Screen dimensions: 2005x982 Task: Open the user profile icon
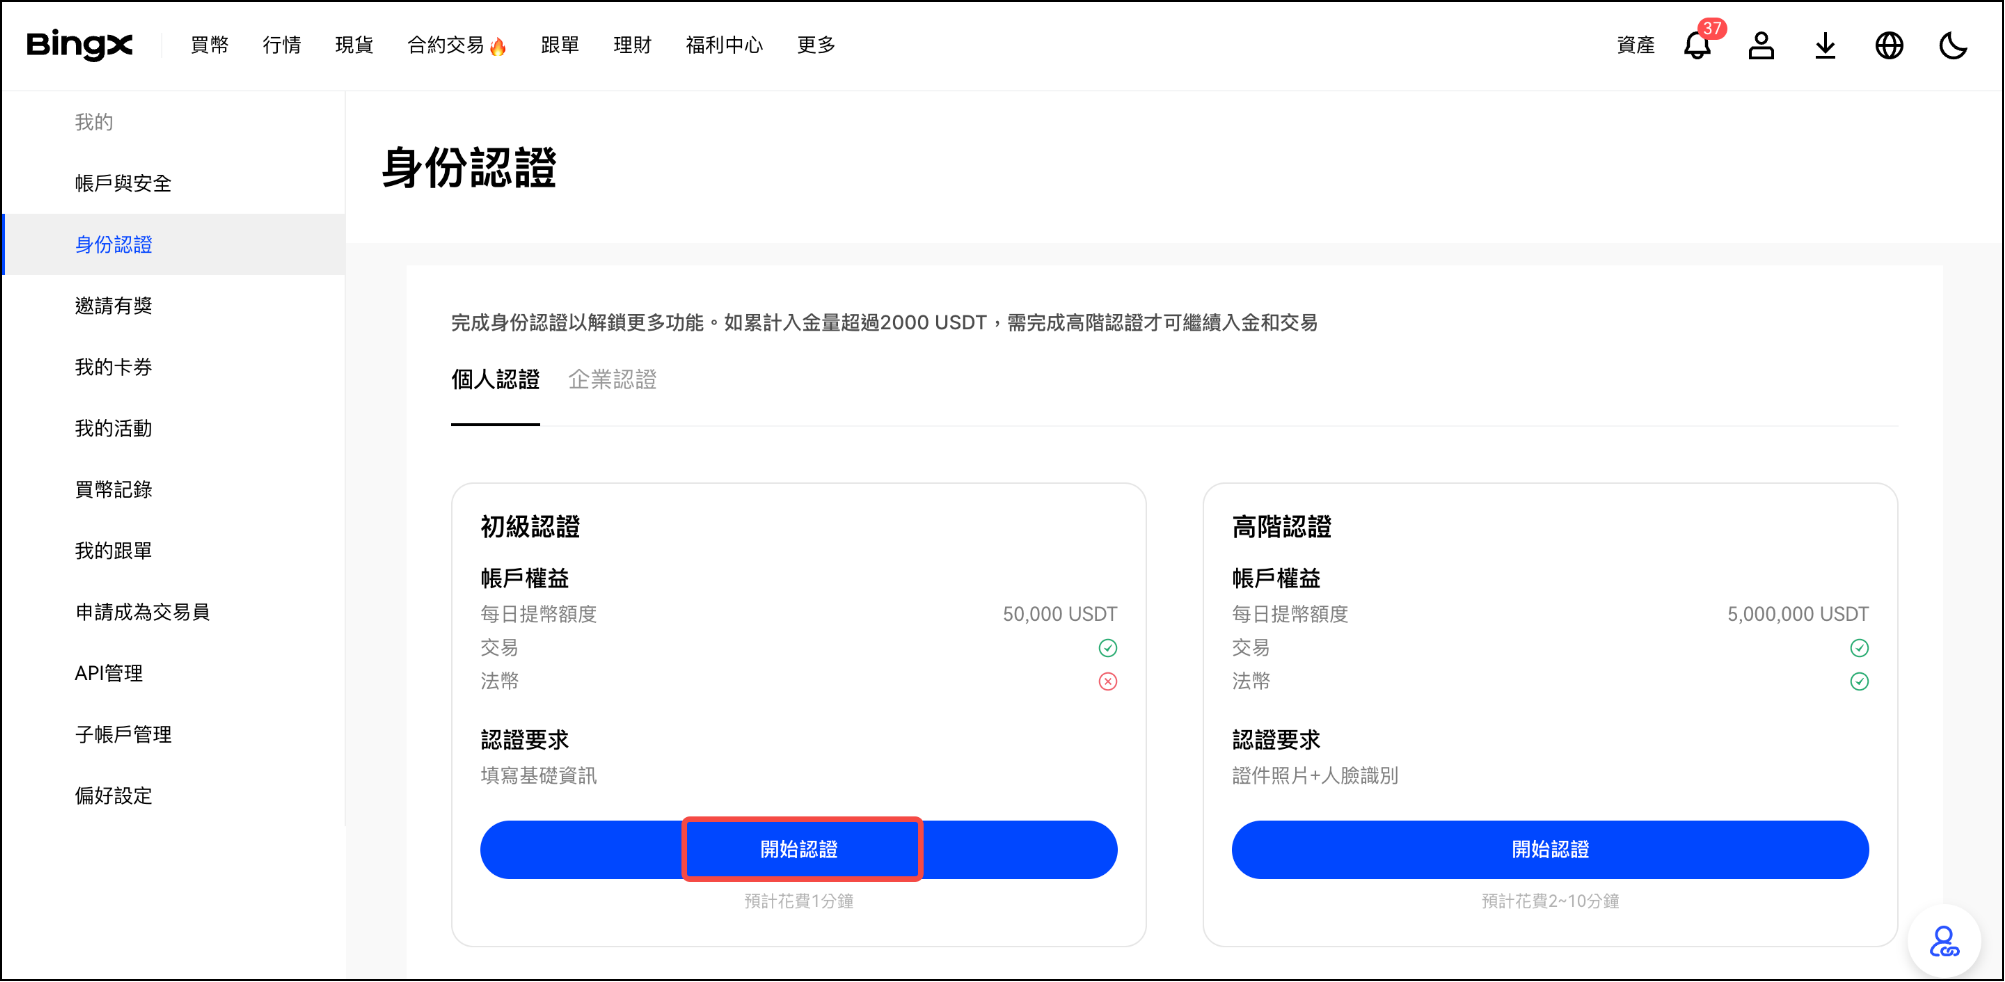[x=1761, y=46]
